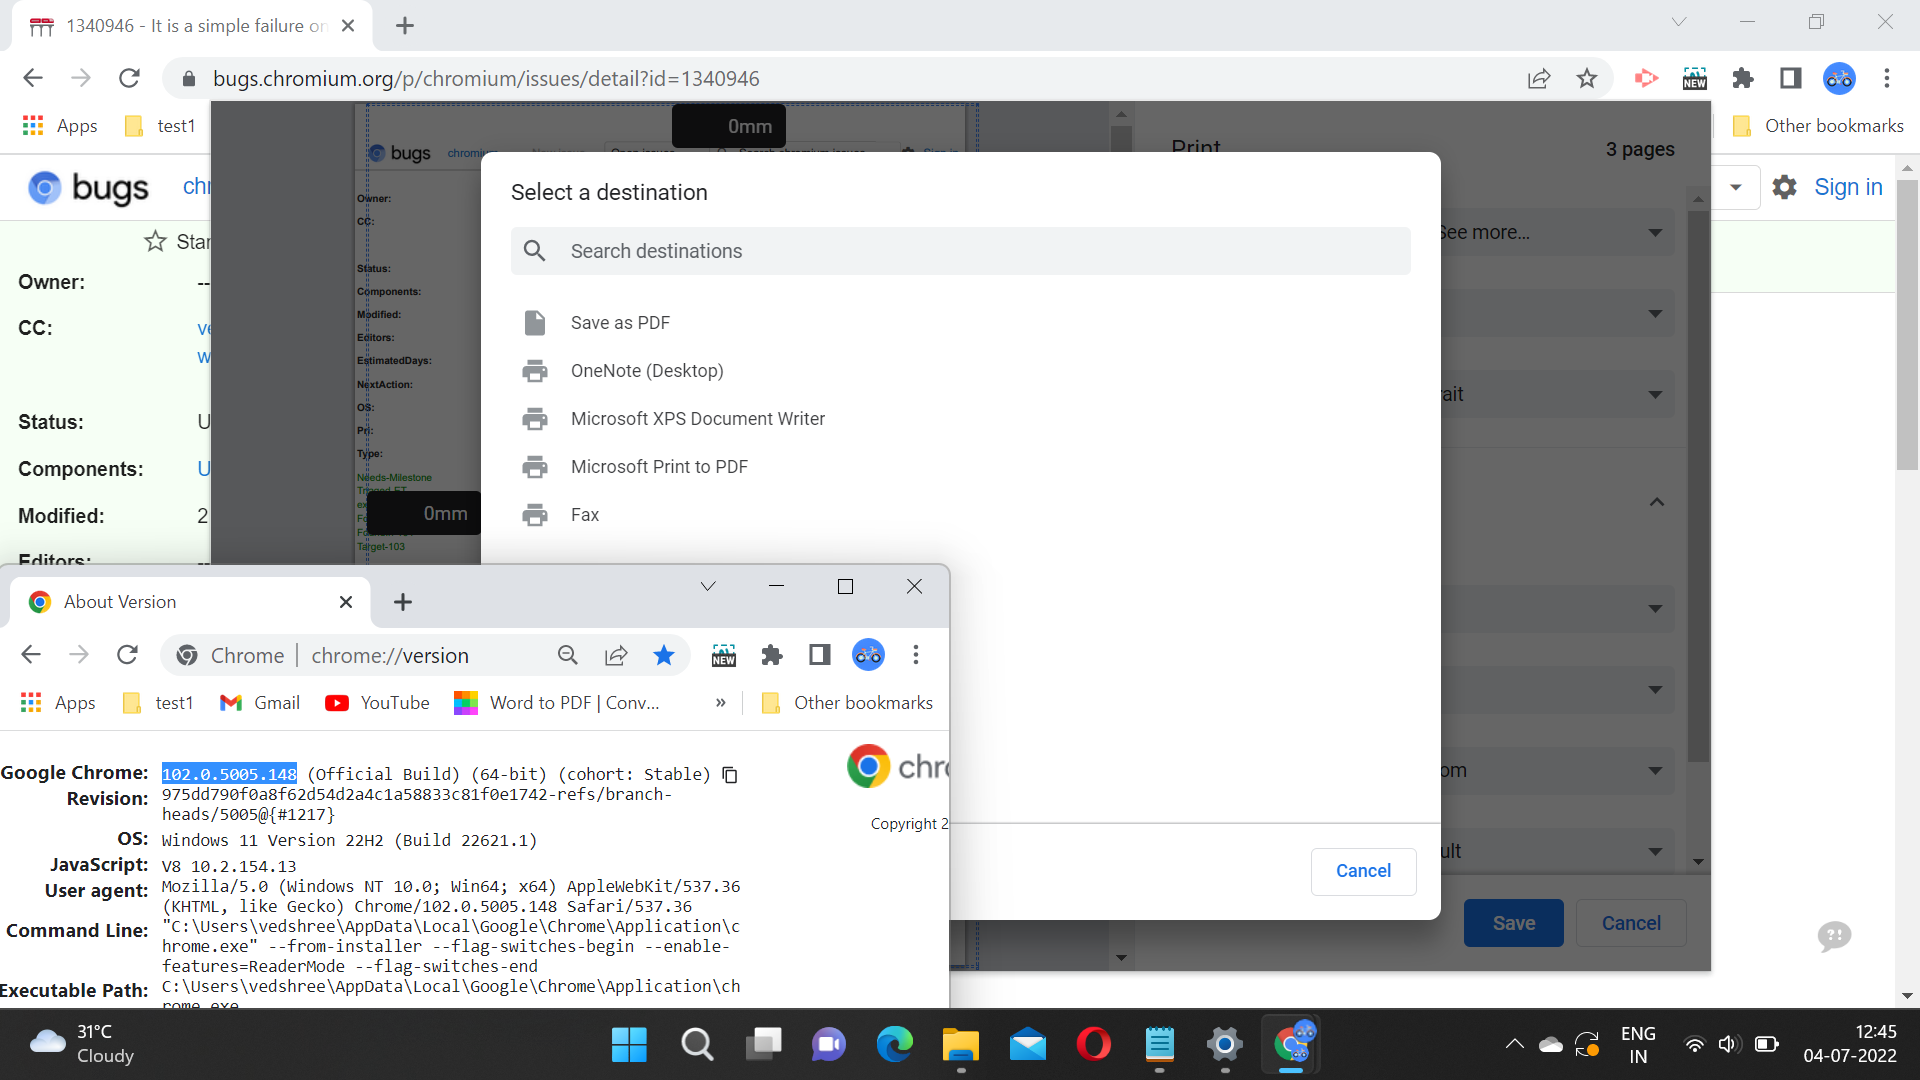Cancel the destination dialog
Image resolution: width=1920 pixels, height=1080 pixels.
pos(1363,871)
